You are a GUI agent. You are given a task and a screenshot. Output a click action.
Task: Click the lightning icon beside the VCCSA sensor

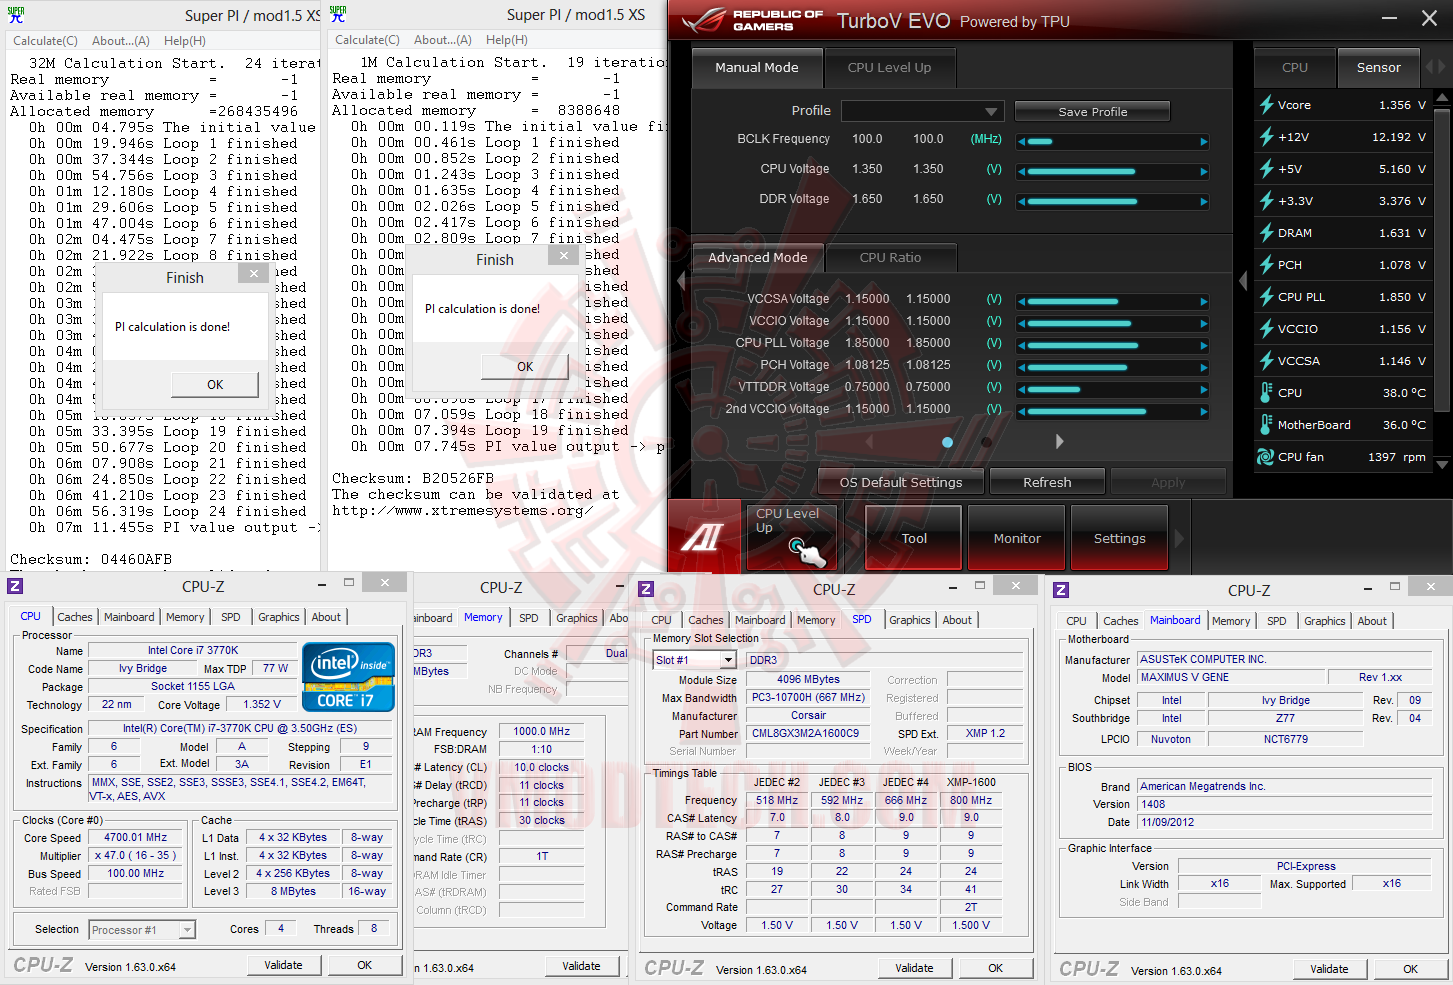click(1267, 361)
